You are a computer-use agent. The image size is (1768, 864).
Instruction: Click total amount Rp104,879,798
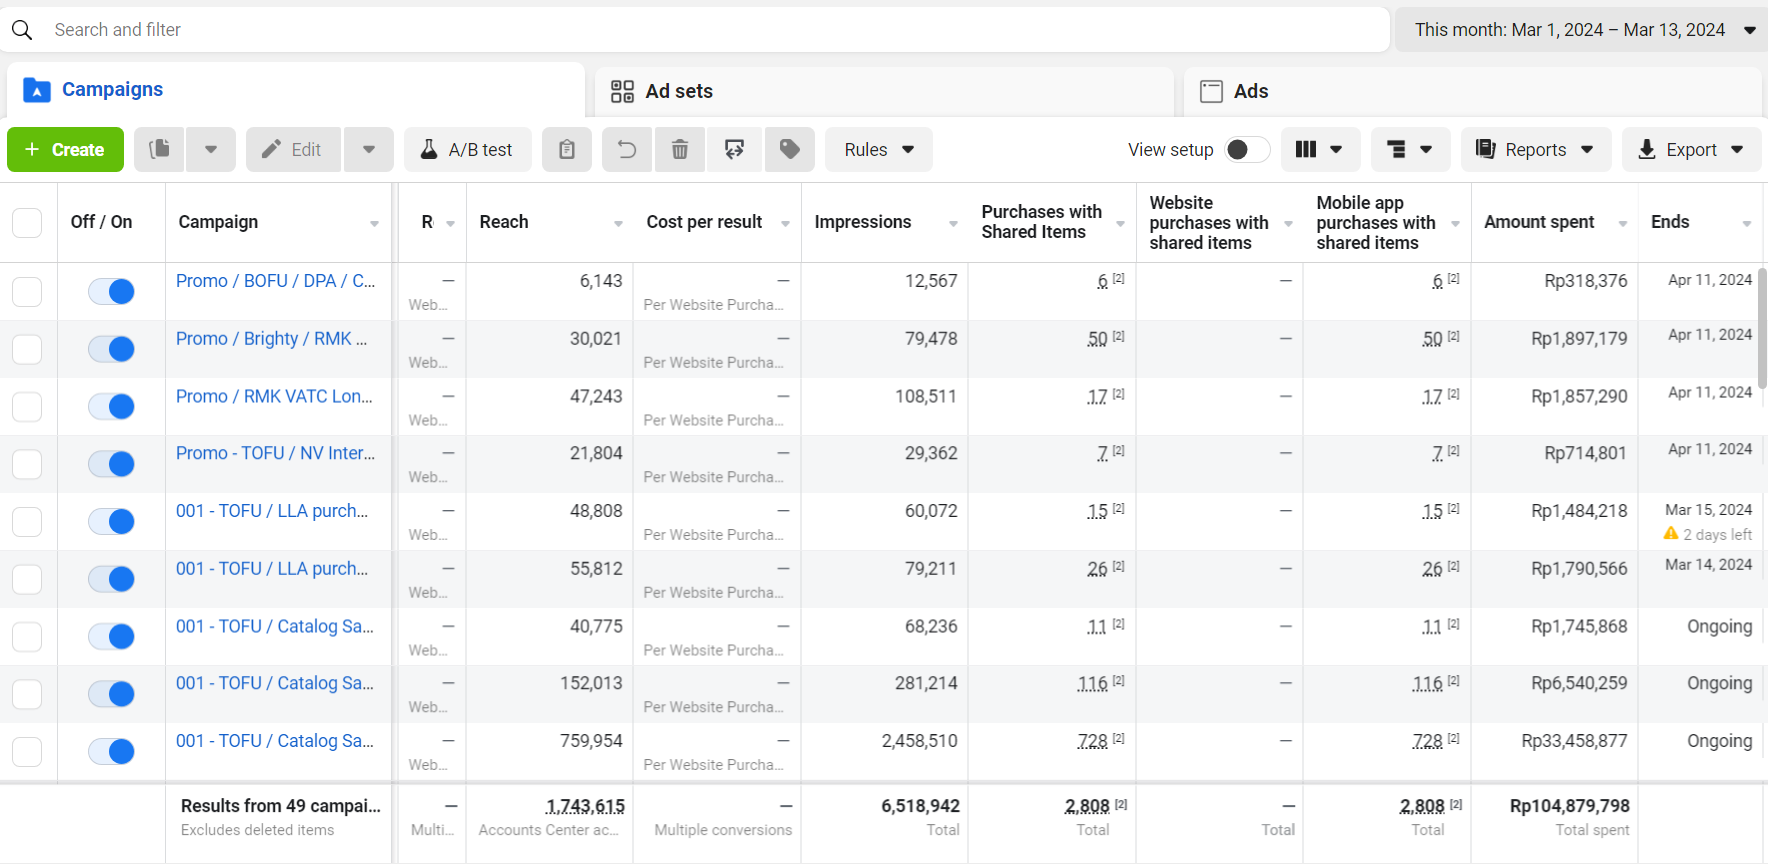click(x=1570, y=806)
